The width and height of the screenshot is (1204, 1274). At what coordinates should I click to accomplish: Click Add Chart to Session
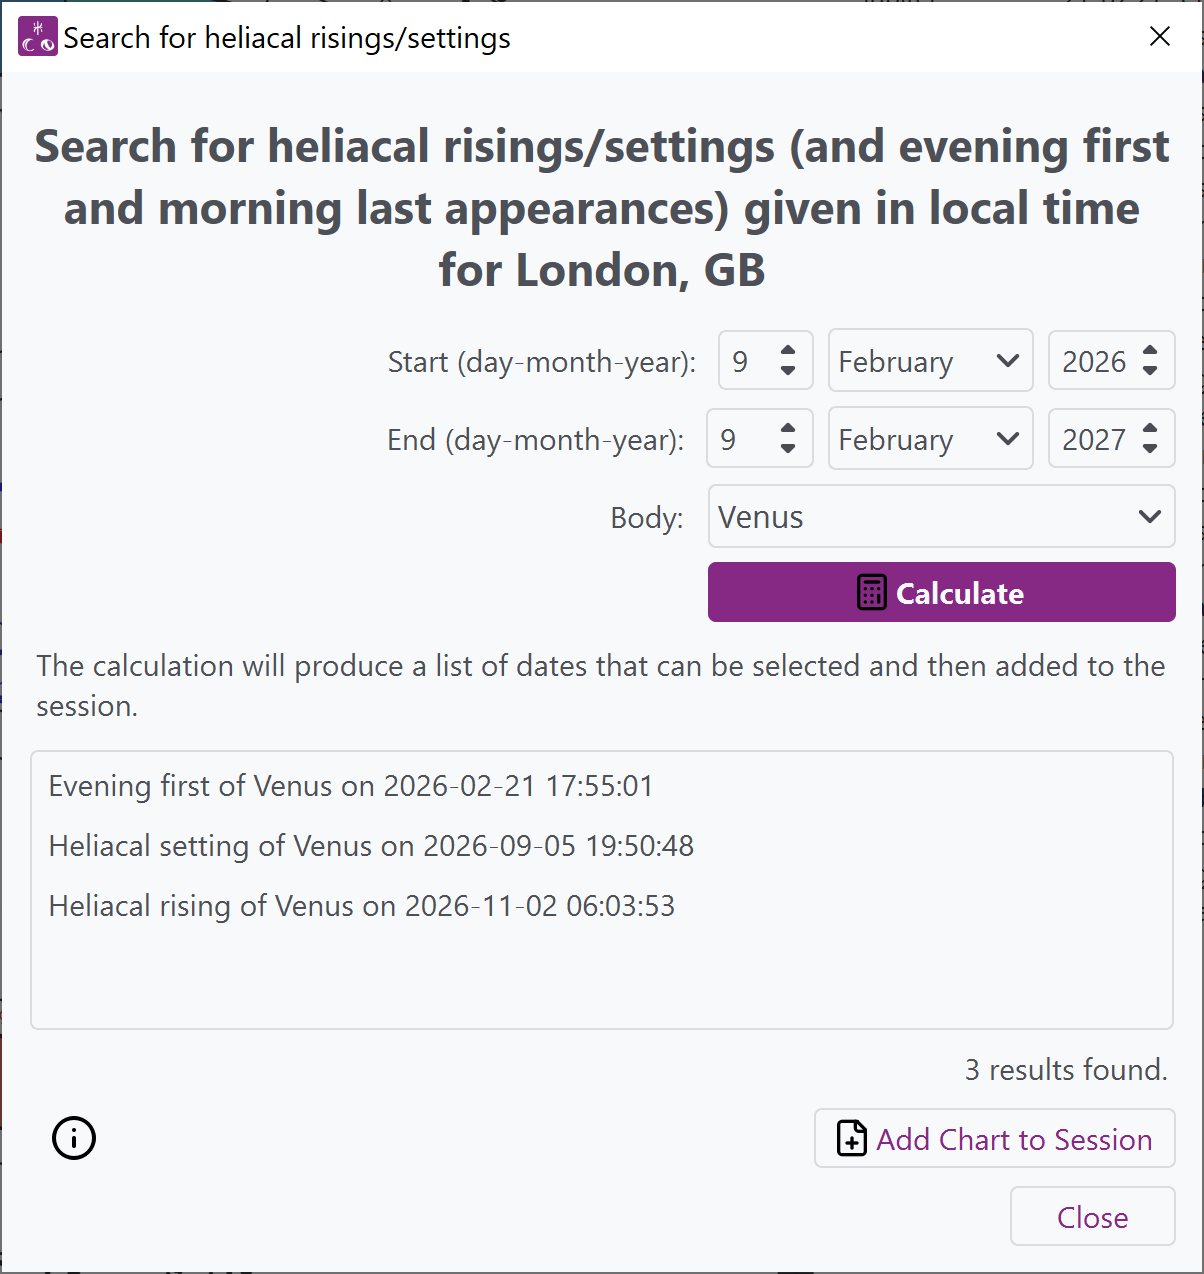[994, 1139]
